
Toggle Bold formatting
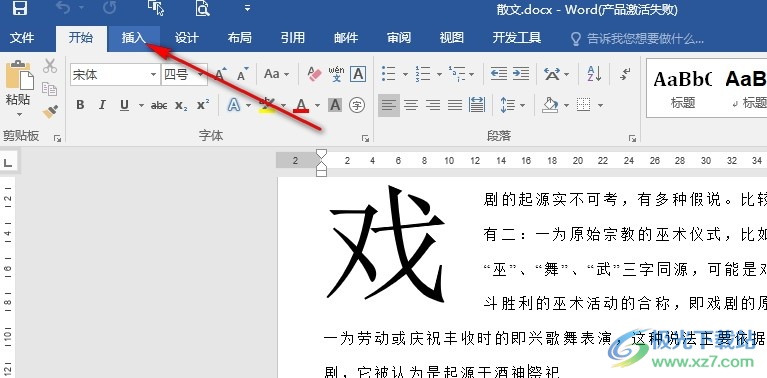coord(80,105)
